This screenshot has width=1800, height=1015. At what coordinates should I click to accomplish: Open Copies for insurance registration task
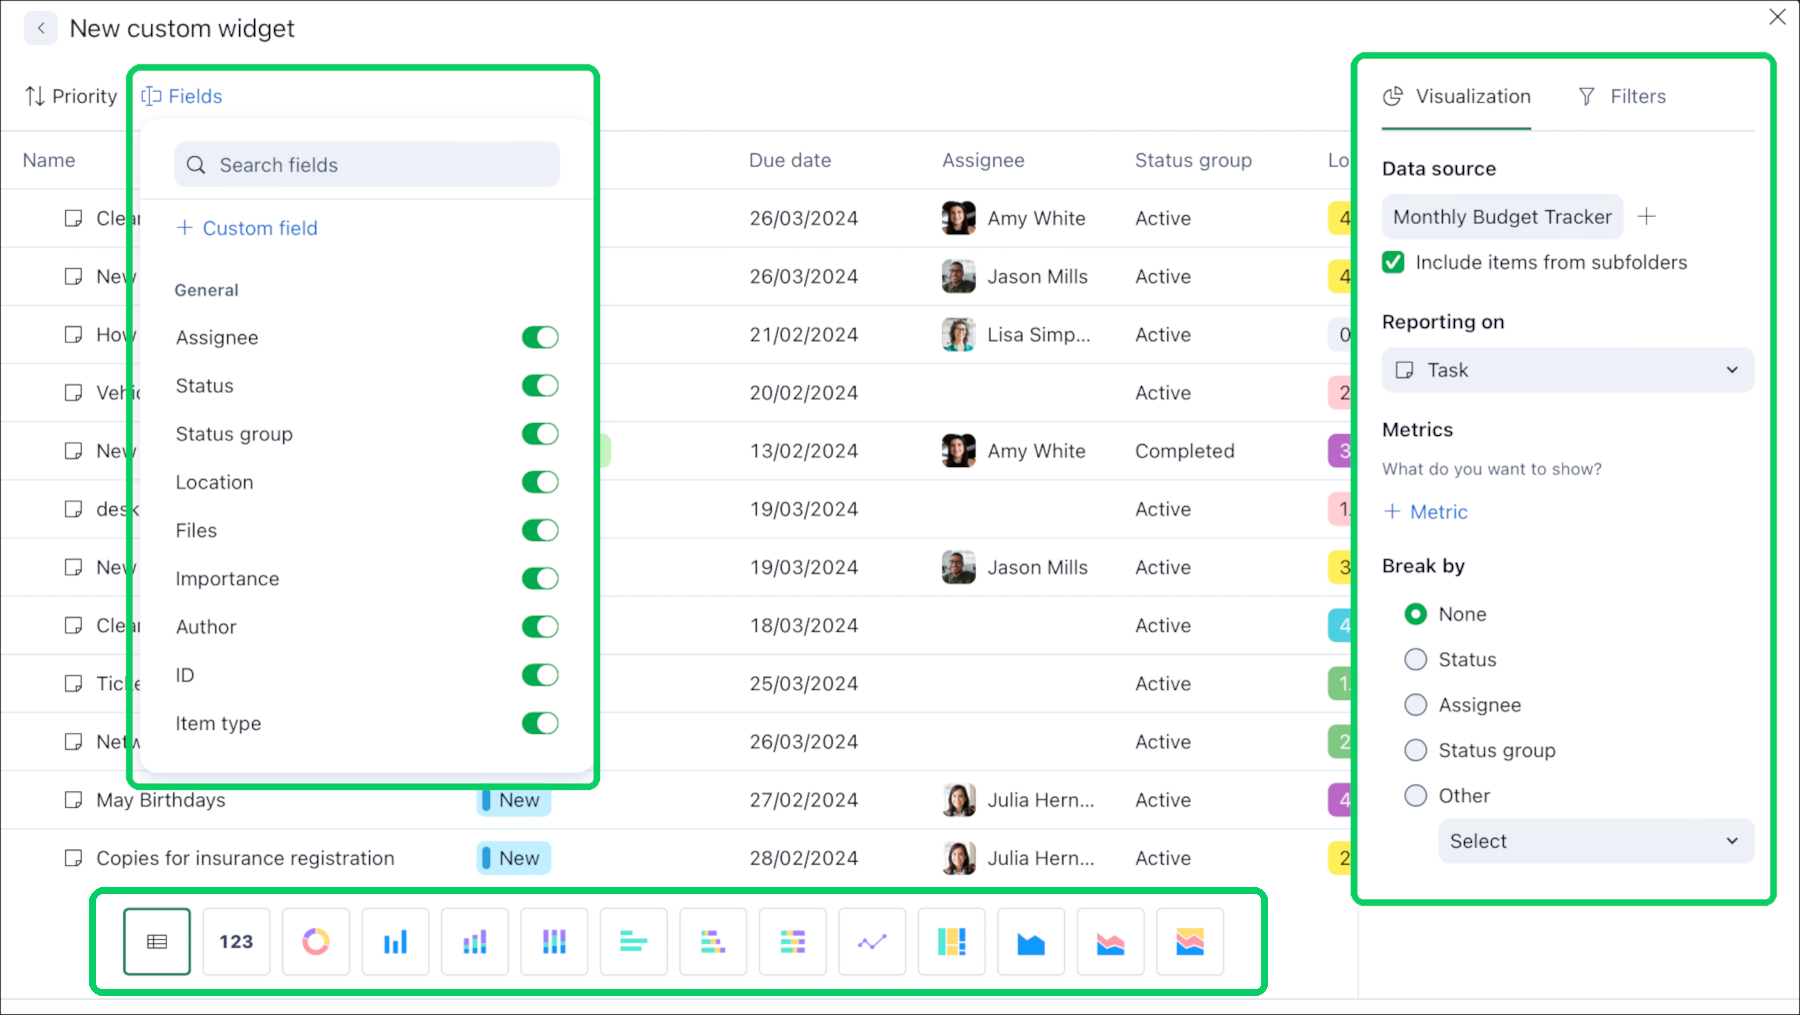pos(245,858)
